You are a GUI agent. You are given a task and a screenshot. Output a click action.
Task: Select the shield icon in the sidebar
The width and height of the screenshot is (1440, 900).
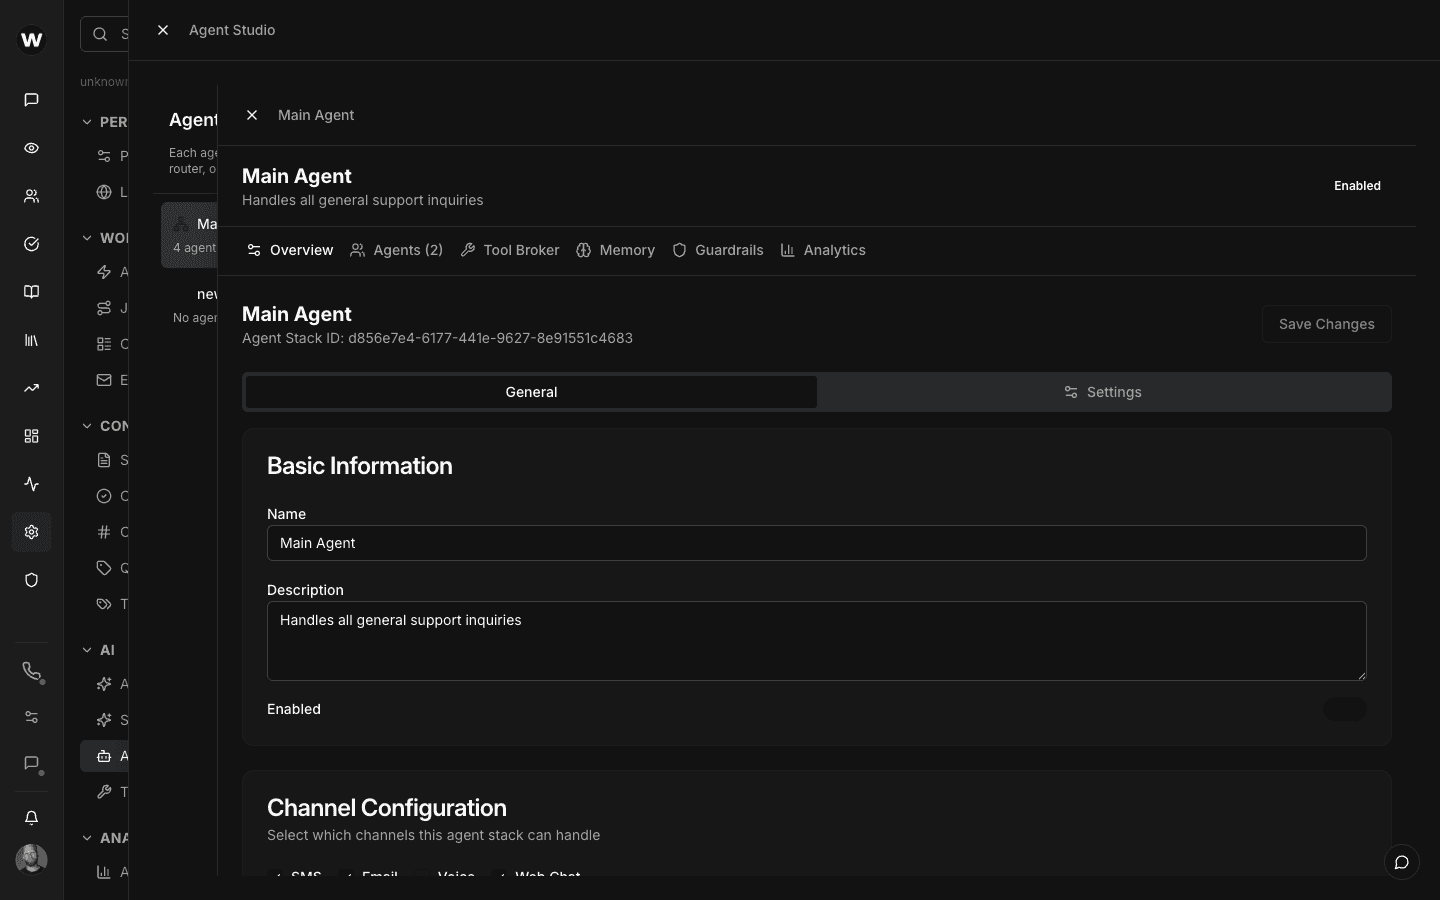tap(31, 580)
